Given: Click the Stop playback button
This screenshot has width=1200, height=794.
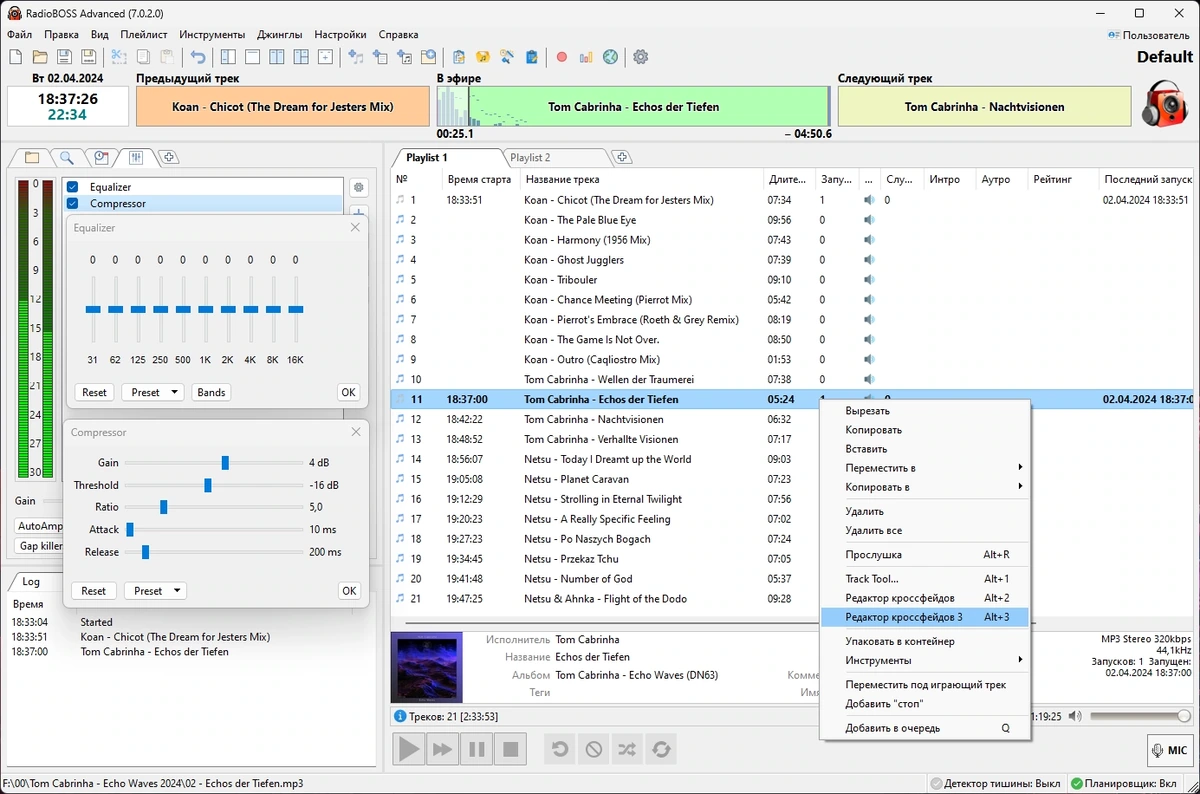Looking at the screenshot, I should point(510,748).
